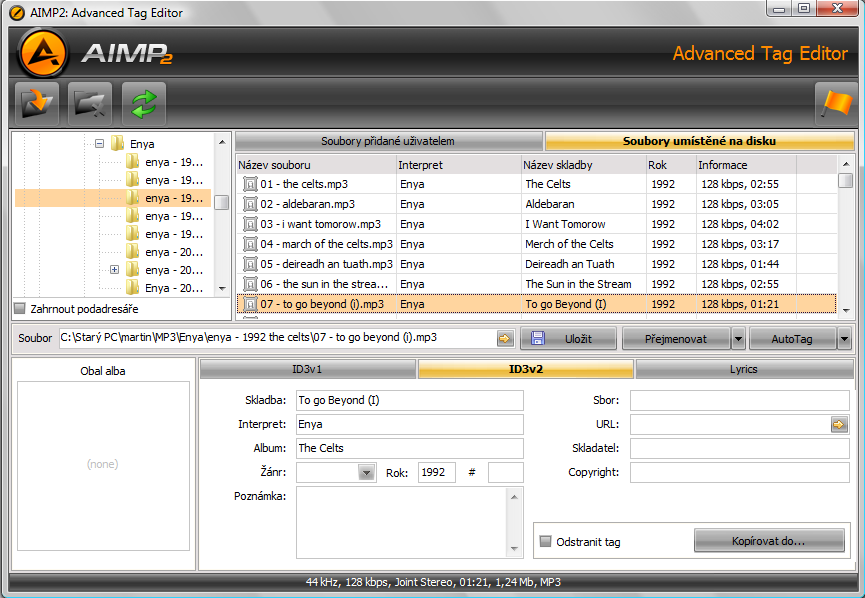Collapse the Enya tree node

[99, 143]
